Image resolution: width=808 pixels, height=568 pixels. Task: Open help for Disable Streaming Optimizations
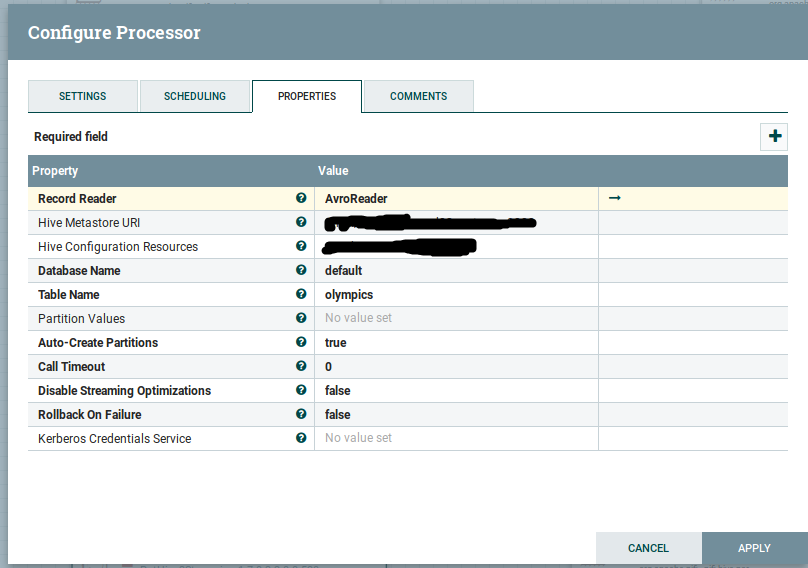pyautogui.click(x=301, y=390)
